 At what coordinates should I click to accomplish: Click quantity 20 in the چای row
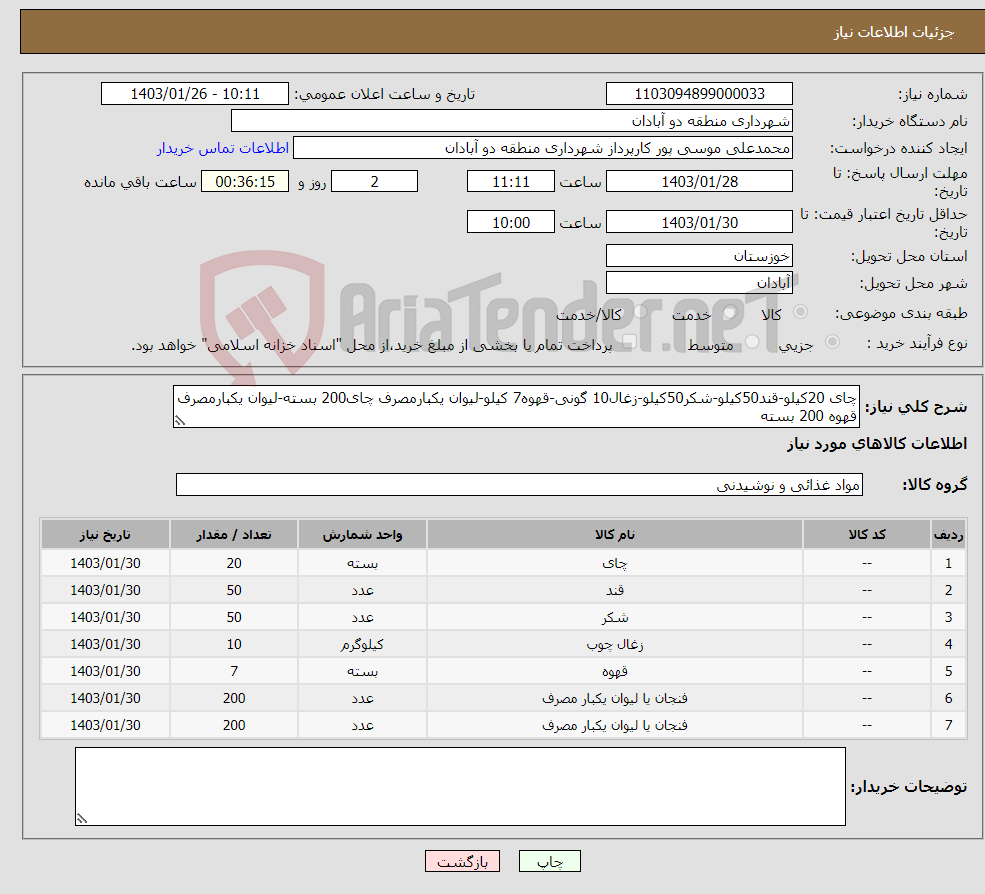(234, 563)
